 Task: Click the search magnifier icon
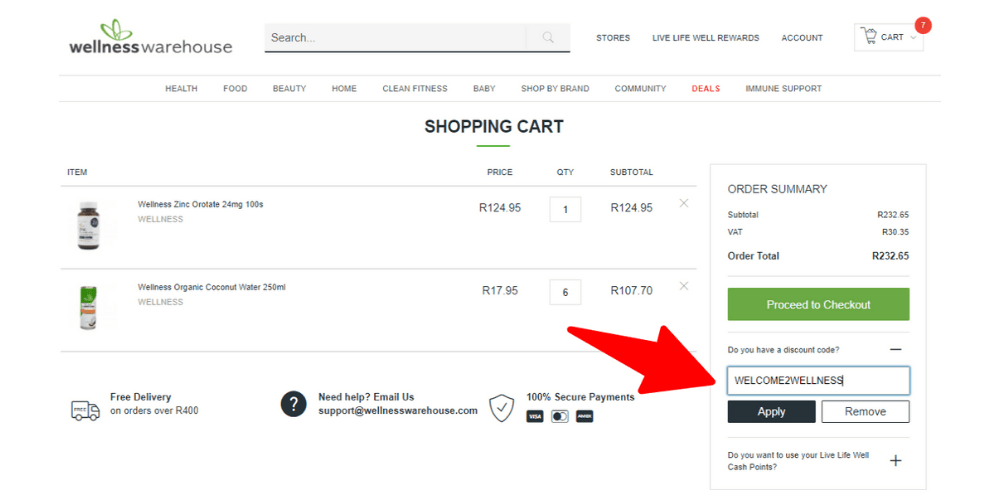[548, 38]
